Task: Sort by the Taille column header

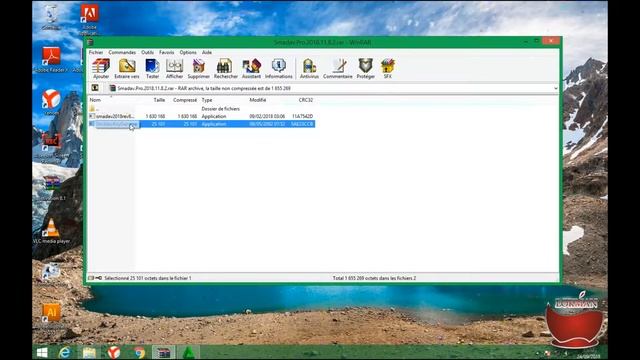Action: (159, 100)
